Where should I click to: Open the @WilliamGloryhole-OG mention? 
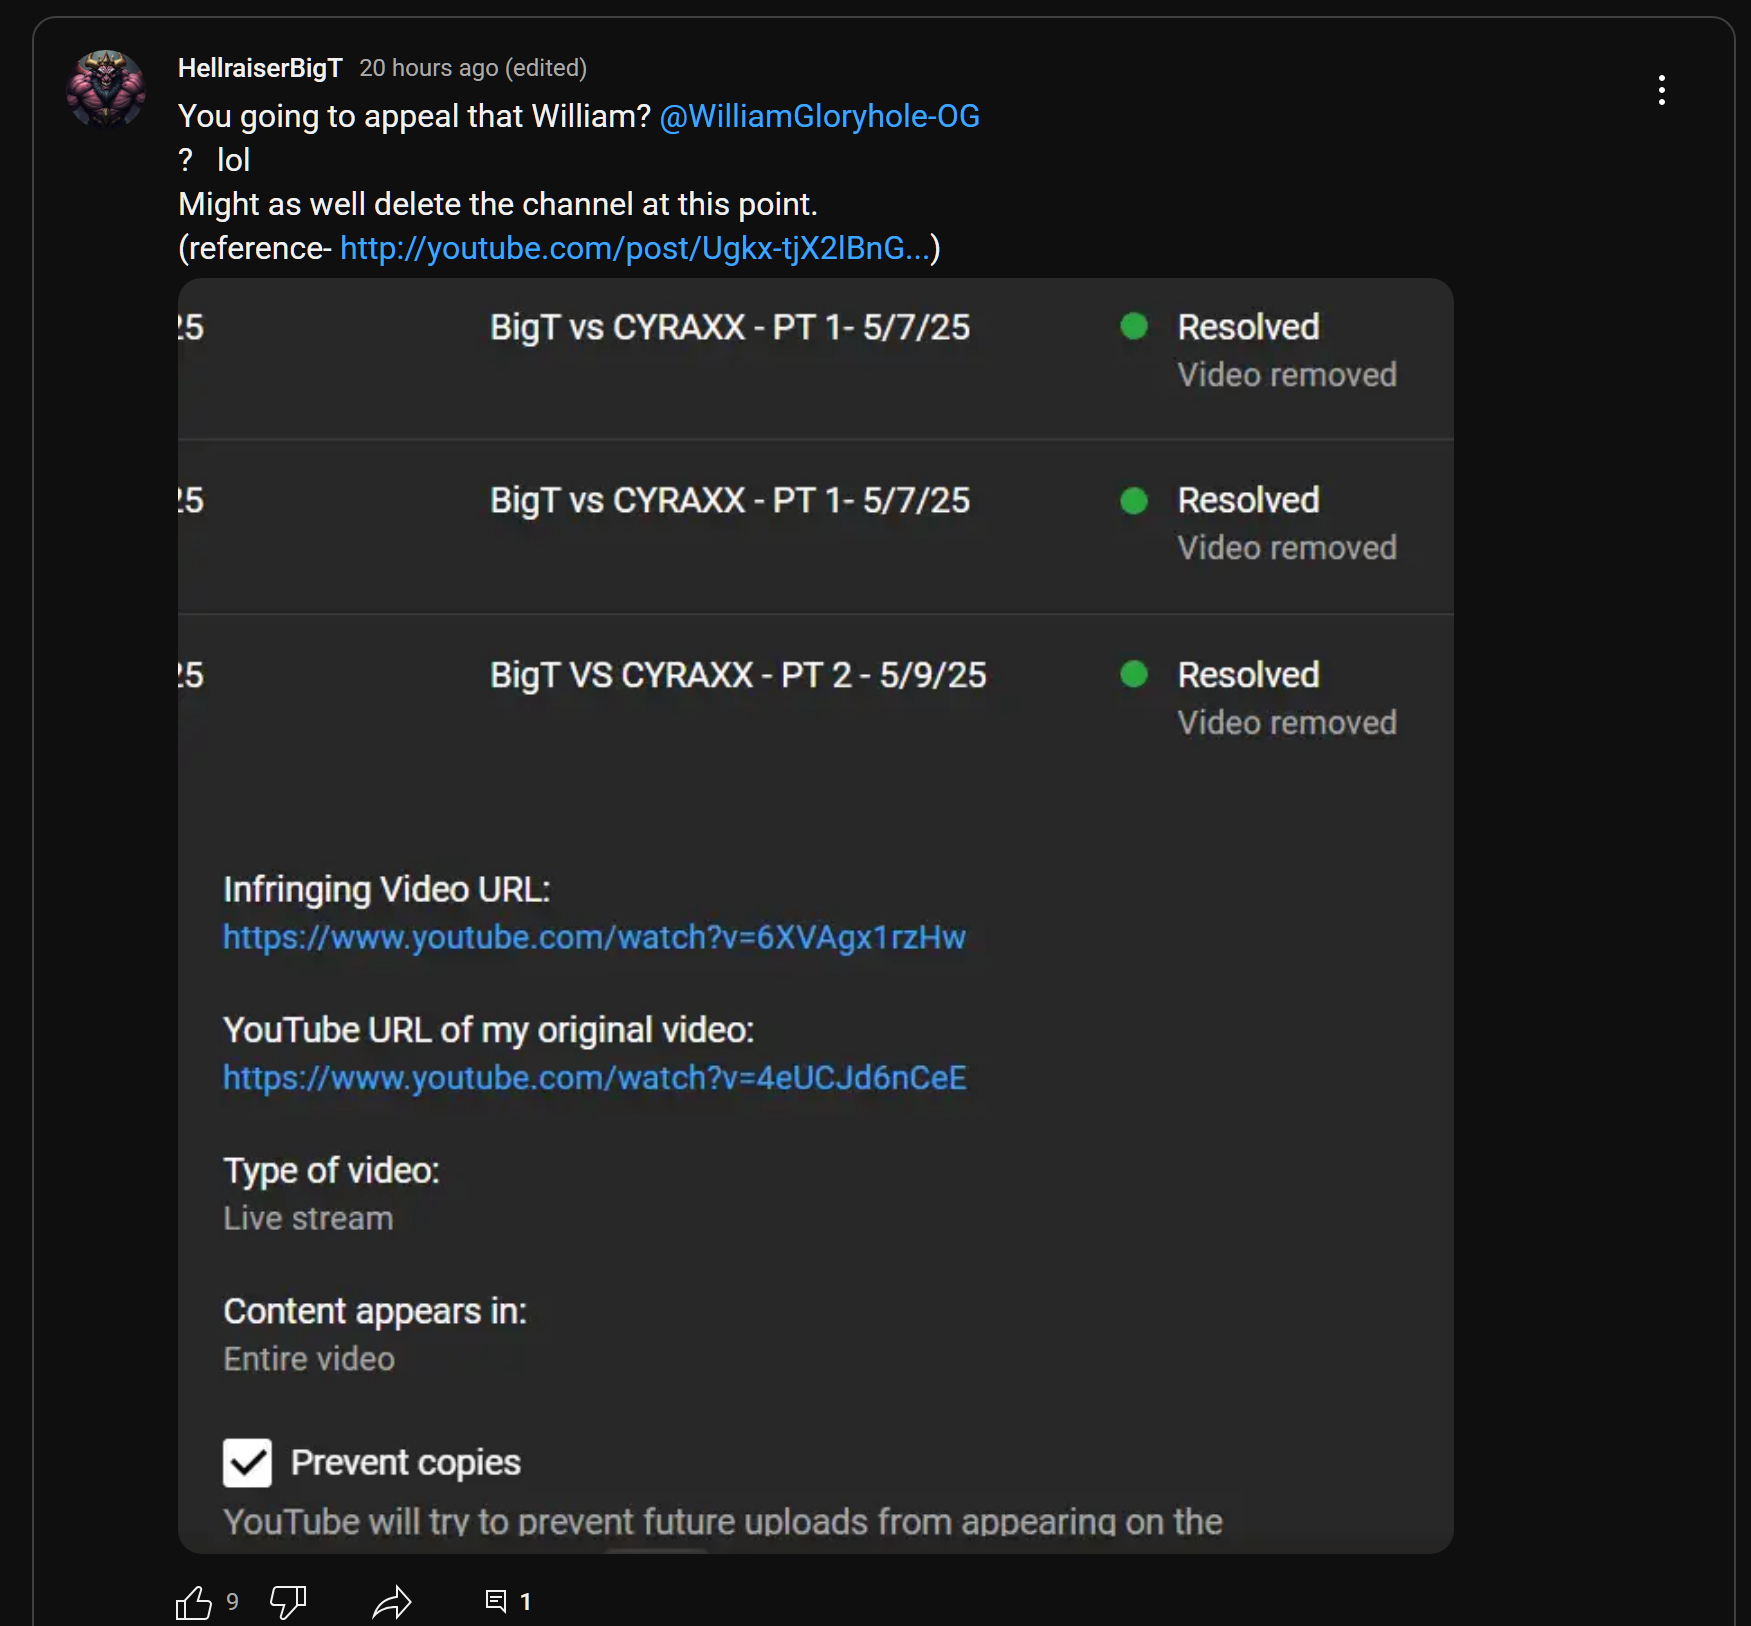click(x=819, y=116)
